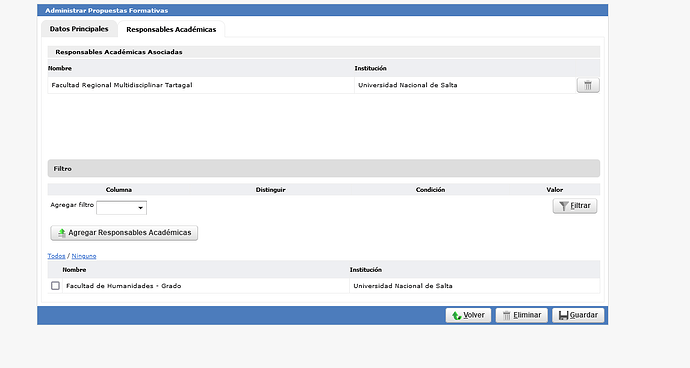Viewport: 690px width, 368px height.
Task: Click the trash icon on Eliminar button
Action: point(506,316)
